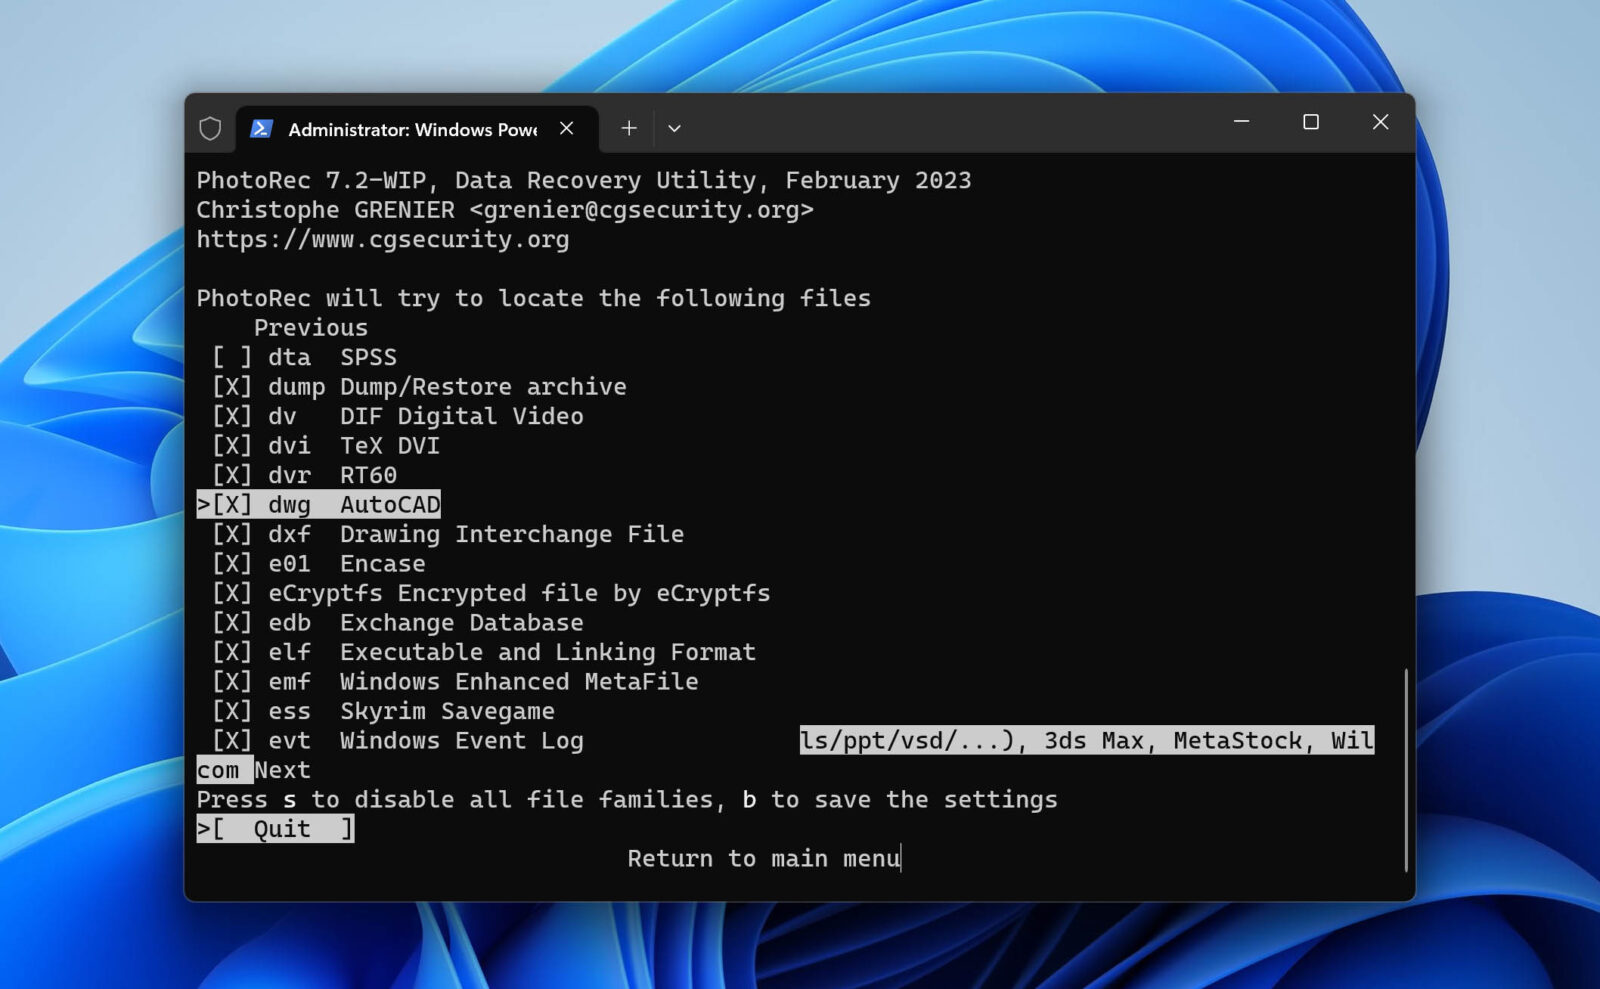Select Next to view more file families
Viewport: 1600px width, 989px height.
point(281,770)
